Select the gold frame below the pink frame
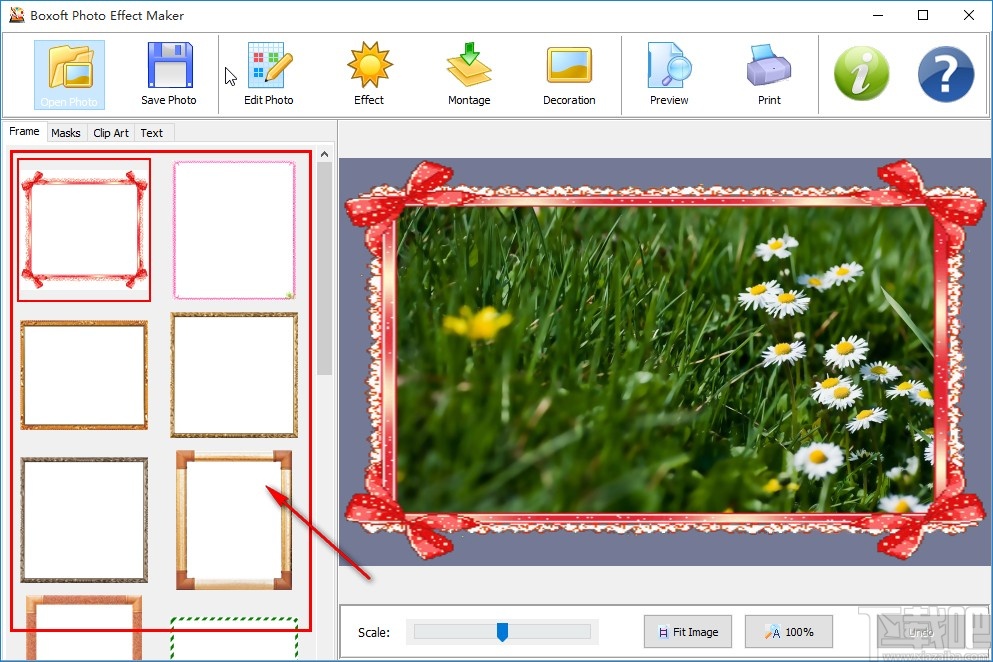This screenshot has height=662, width=993. 234,374
